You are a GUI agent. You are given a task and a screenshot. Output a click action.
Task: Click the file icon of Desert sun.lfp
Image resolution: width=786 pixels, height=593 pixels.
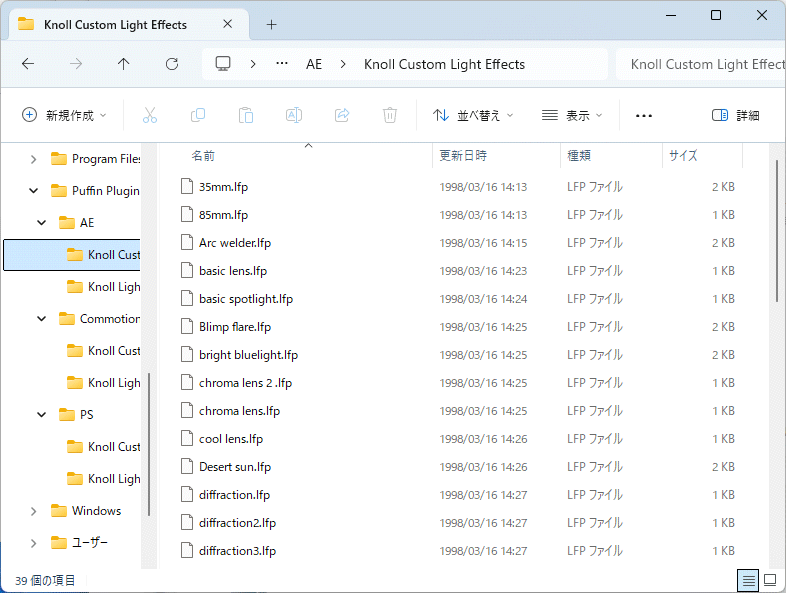[x=186, y=467]
